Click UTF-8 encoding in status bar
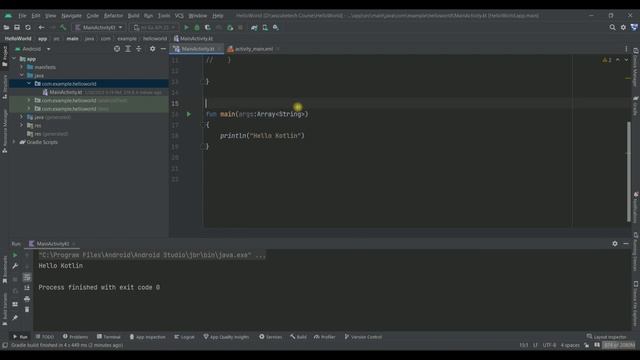The height and width of the screenshot is (360, 640). tap(549, 345)
